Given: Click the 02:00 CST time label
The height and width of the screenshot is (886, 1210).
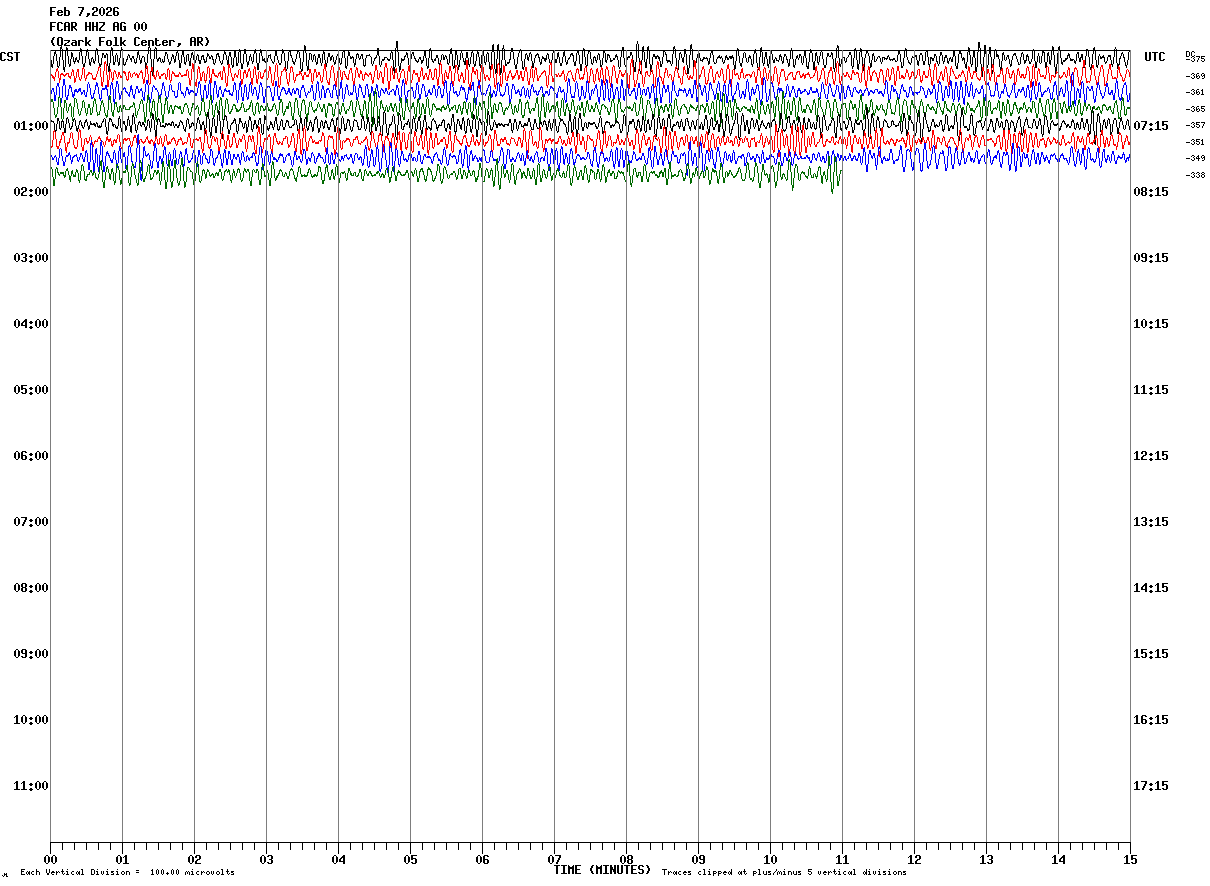Looking at the screenshot, I should click(x=30, y=192).
